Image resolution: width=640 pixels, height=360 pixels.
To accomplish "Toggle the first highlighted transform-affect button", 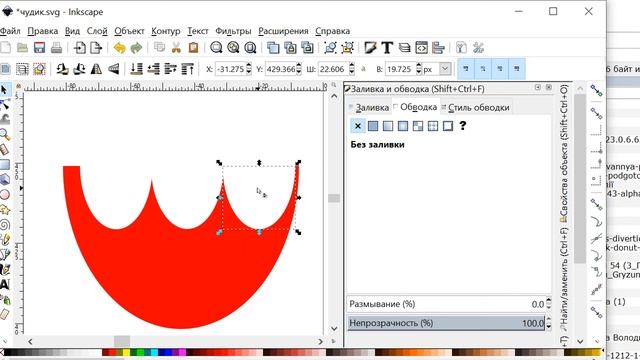I will [466, 69].
